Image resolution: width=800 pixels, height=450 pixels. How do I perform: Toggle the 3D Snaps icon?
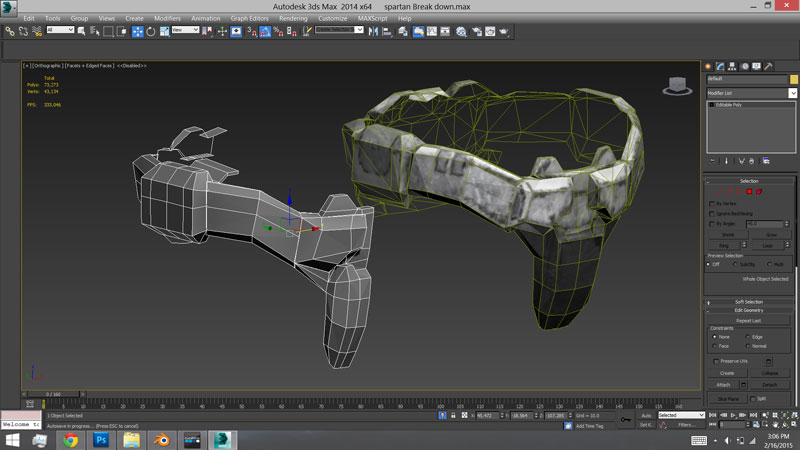click(252, 32)
